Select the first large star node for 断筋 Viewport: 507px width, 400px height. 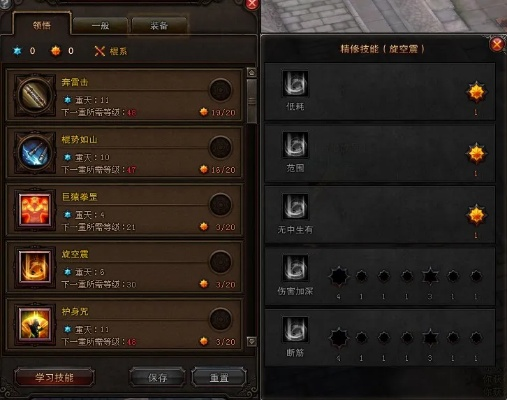point(339,338)
